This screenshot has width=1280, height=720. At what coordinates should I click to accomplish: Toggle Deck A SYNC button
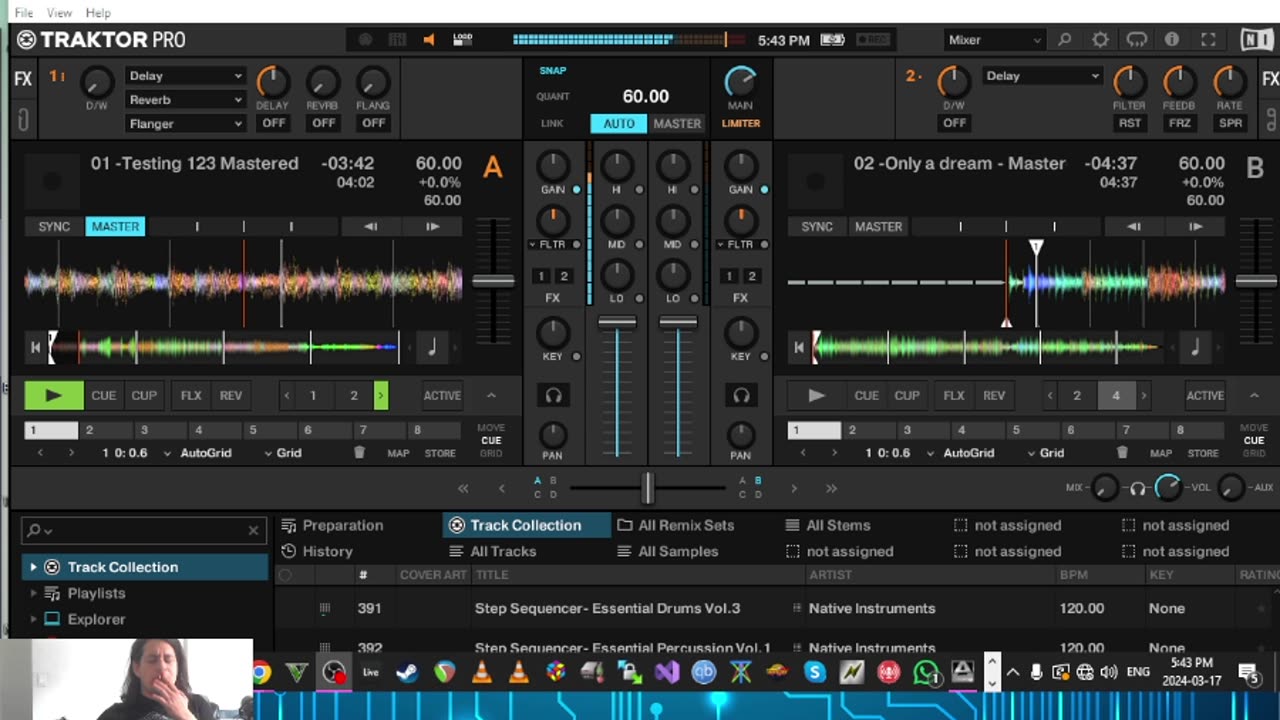[x=54, y=226]
